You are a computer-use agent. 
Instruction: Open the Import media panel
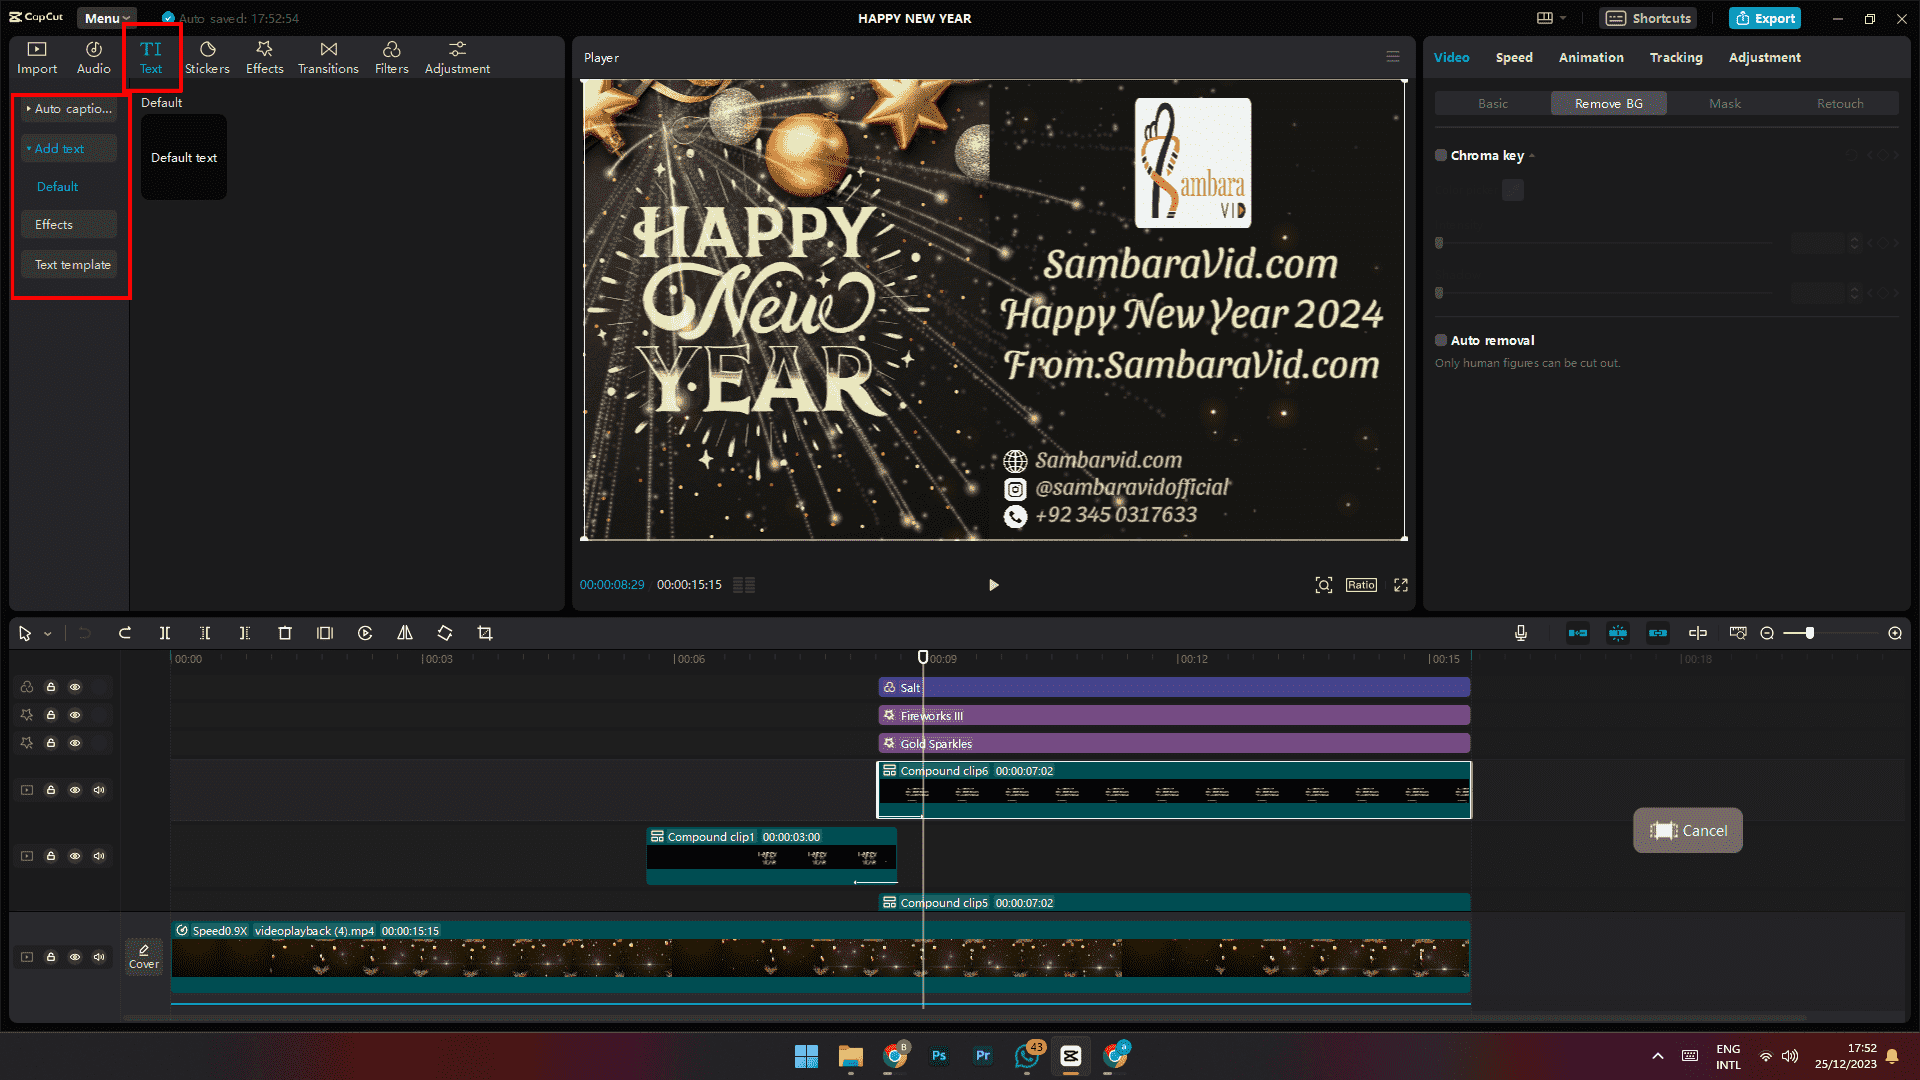[37, 58]
